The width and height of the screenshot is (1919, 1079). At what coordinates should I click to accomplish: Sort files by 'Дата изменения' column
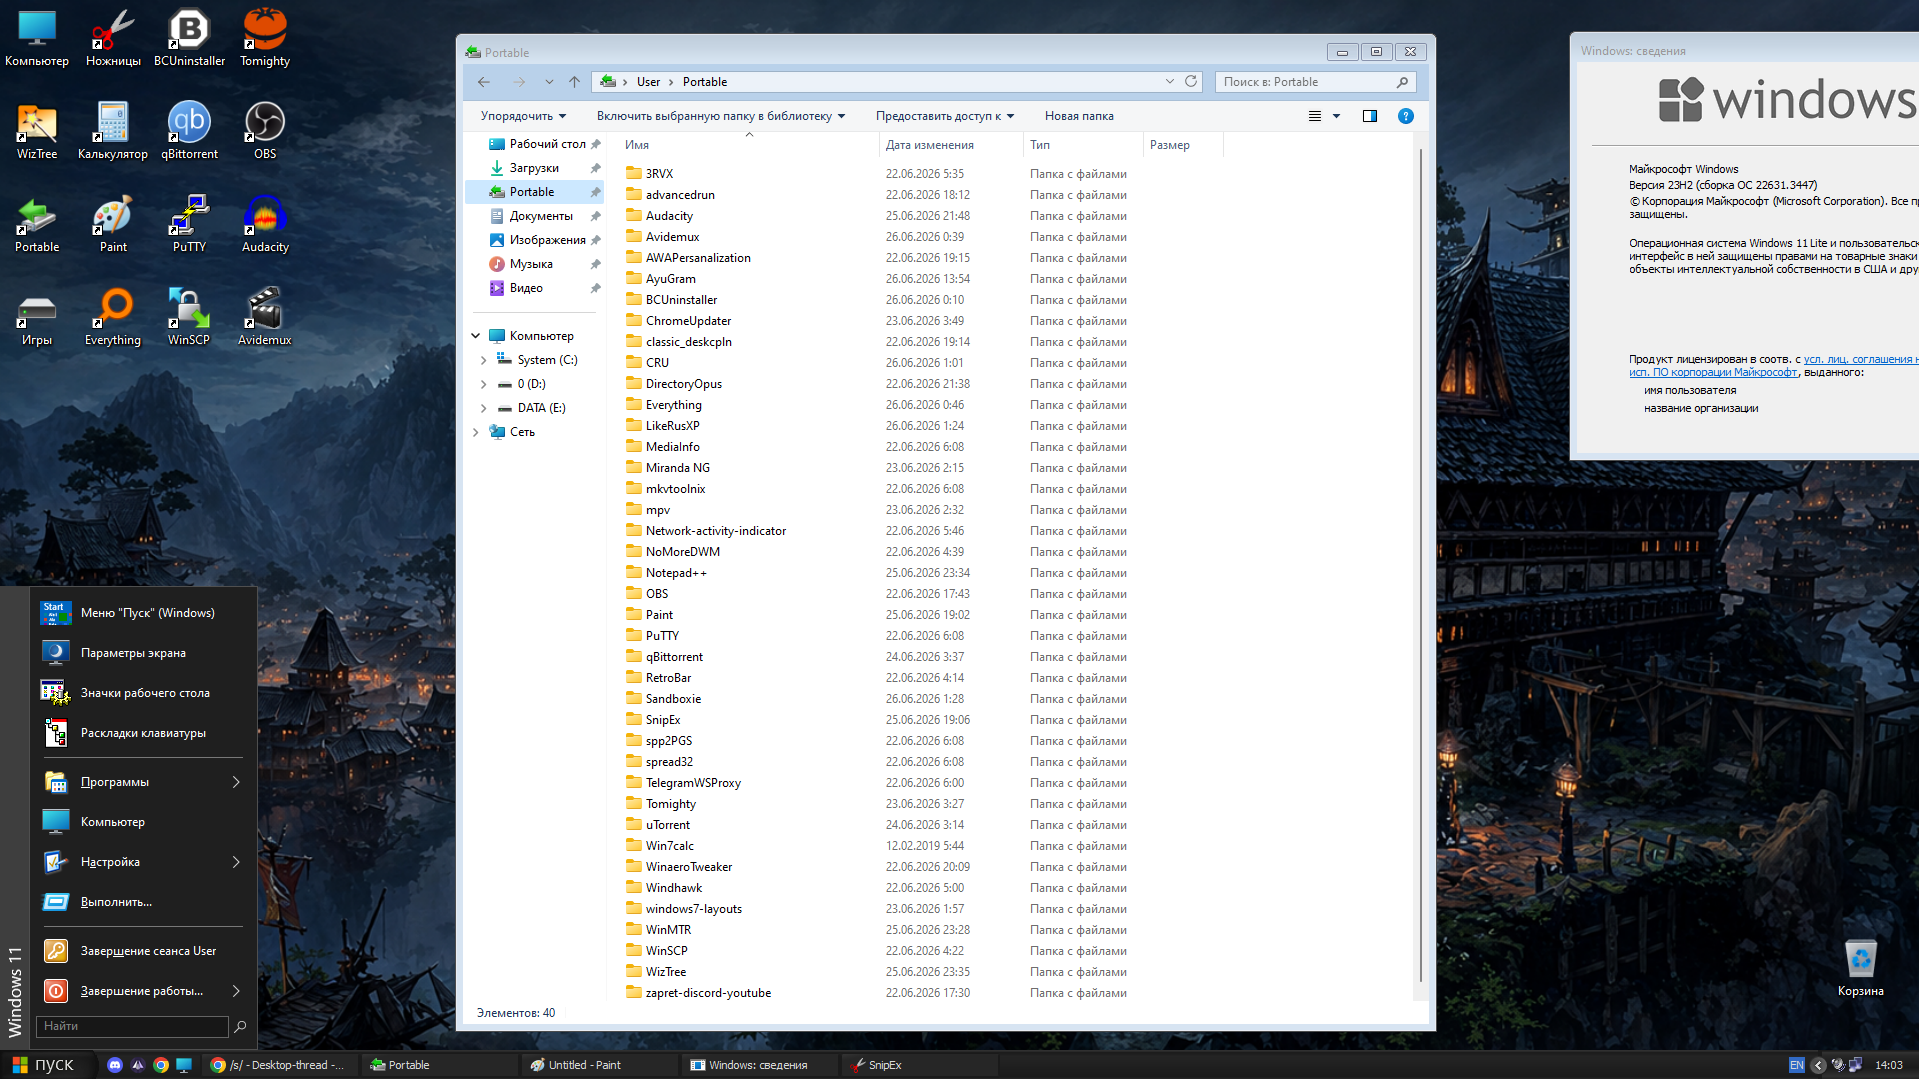(929, 145)
